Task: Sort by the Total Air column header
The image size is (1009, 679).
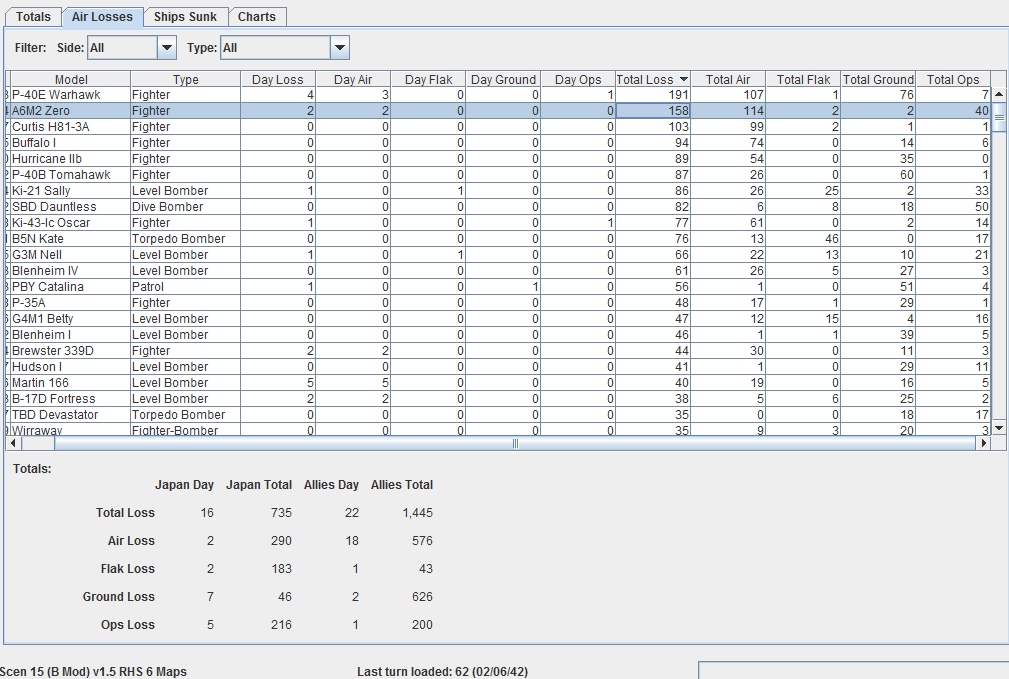Action: (728, 79)
